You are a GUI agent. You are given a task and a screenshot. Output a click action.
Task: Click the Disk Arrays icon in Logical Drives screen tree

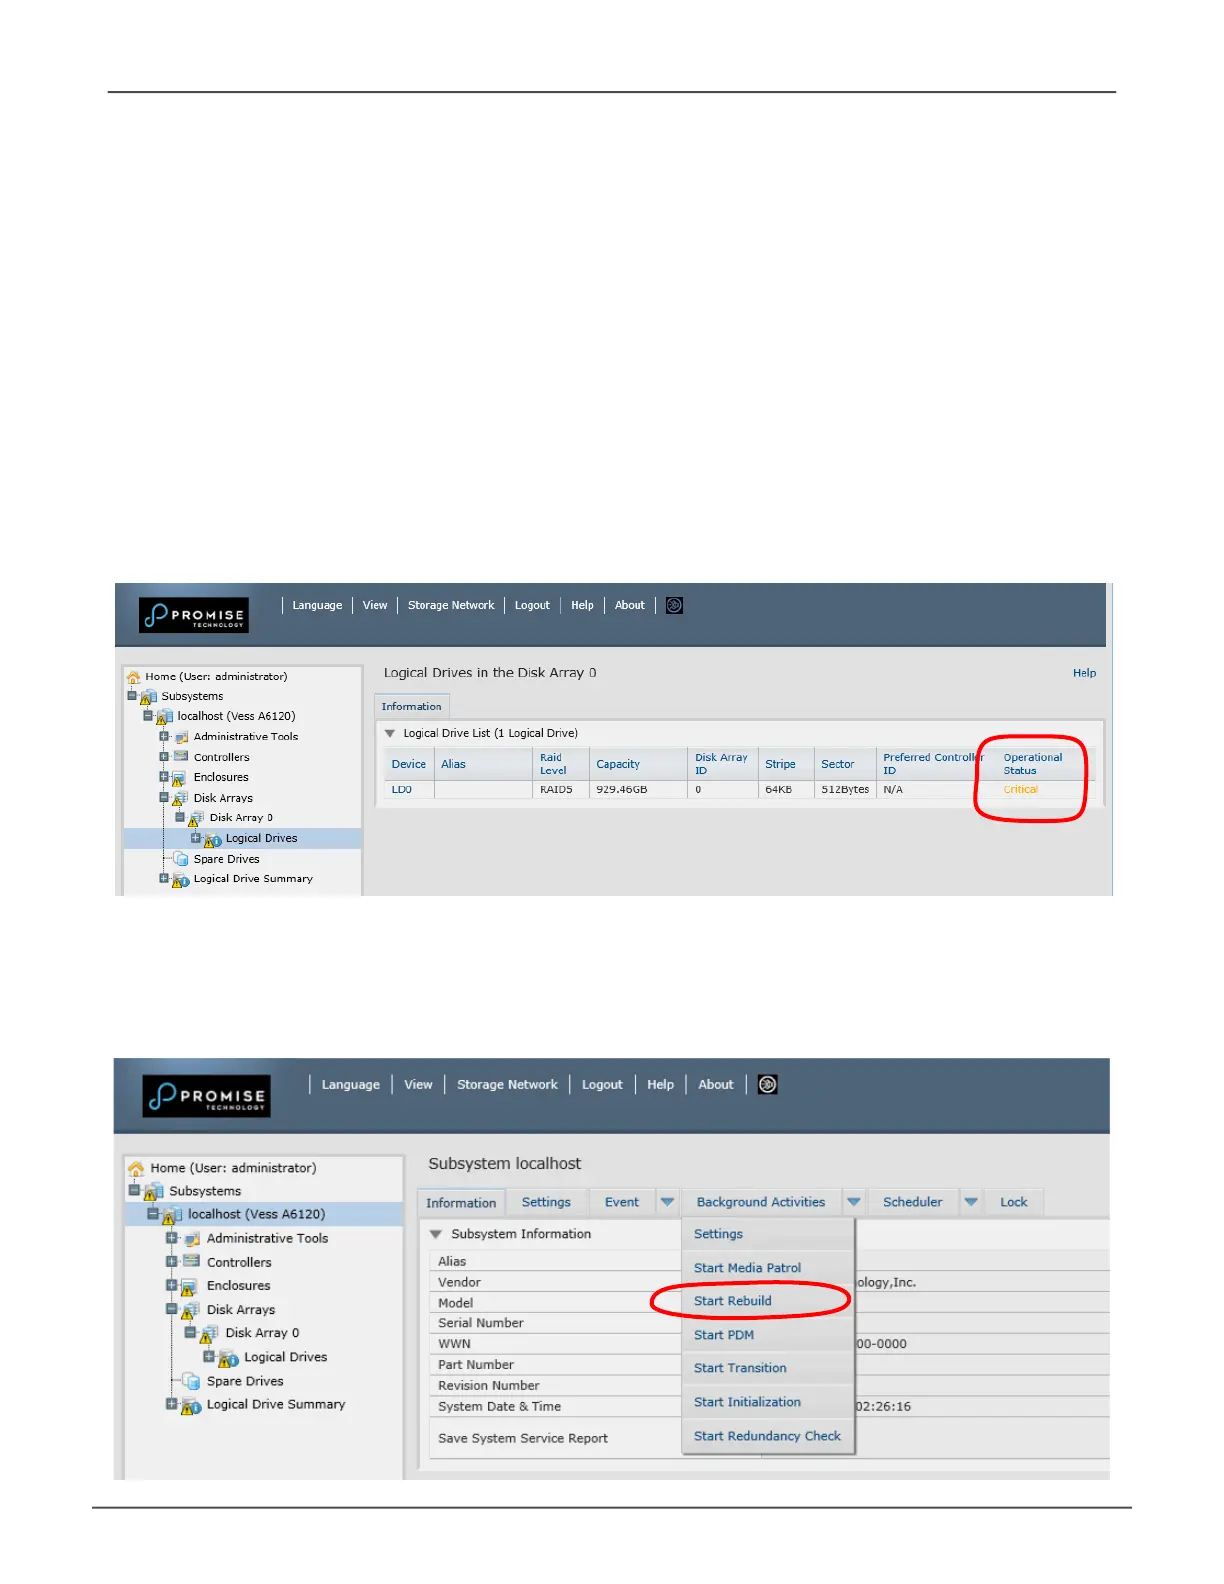180,799
